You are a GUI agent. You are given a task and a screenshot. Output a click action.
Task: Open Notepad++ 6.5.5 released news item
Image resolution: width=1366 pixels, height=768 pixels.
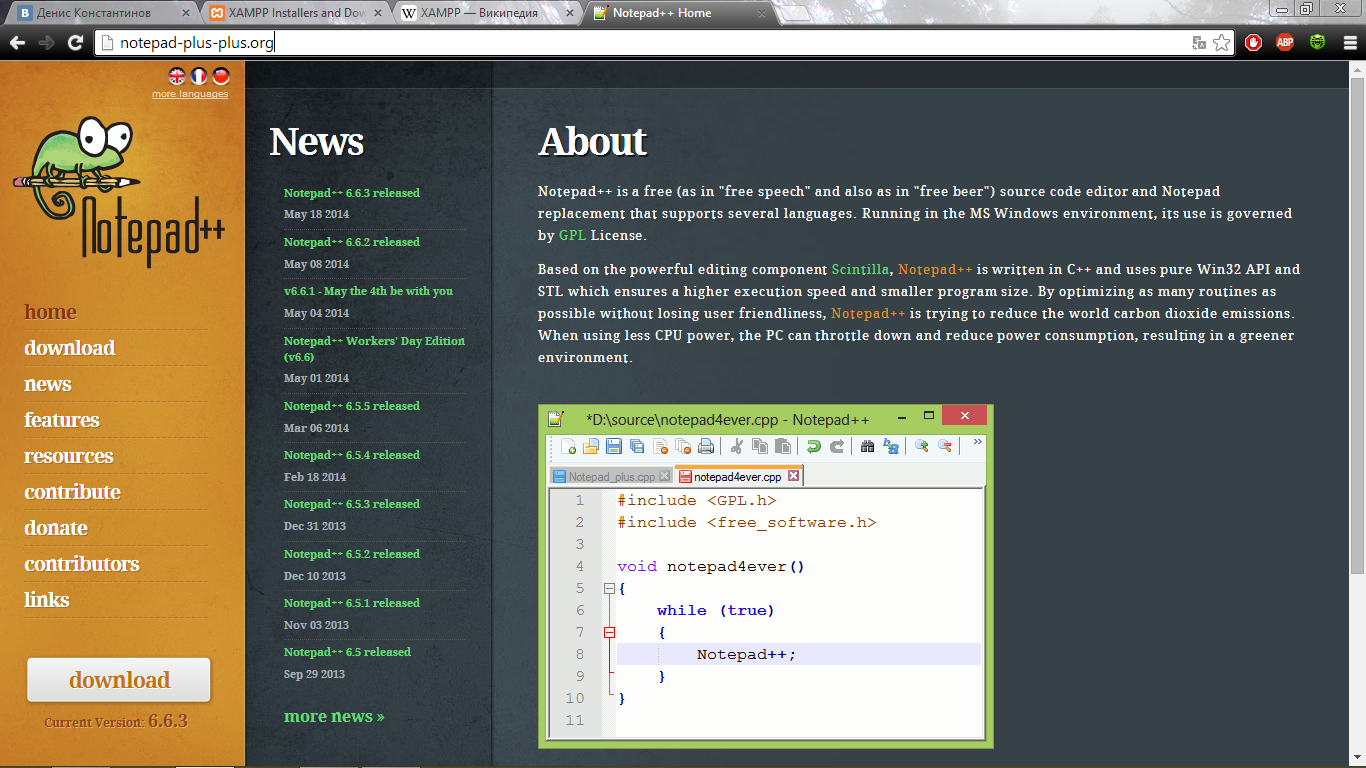coord(352,406)
